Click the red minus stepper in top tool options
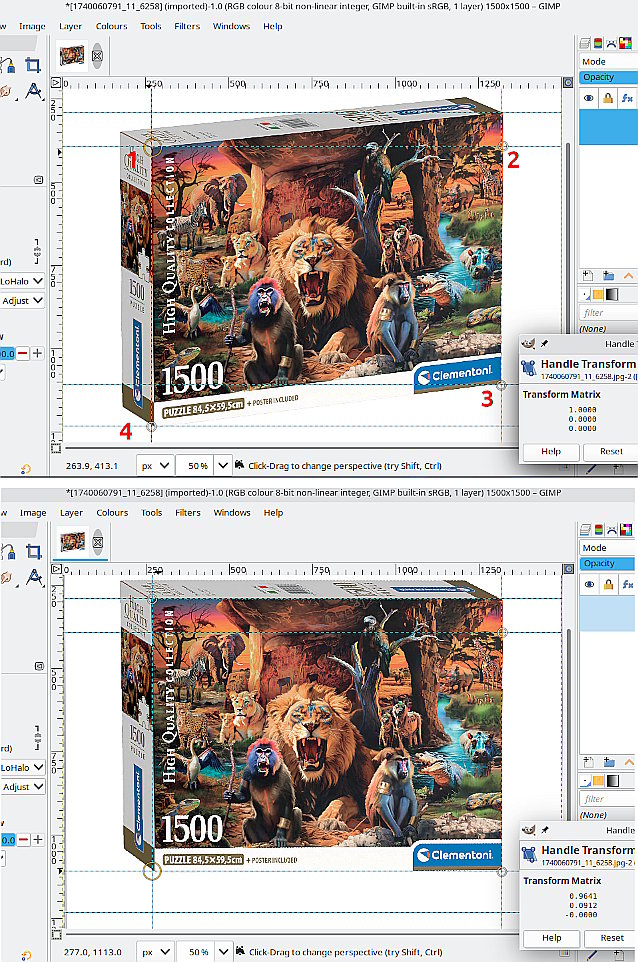638x962 pixels. [x=23, y=353]
